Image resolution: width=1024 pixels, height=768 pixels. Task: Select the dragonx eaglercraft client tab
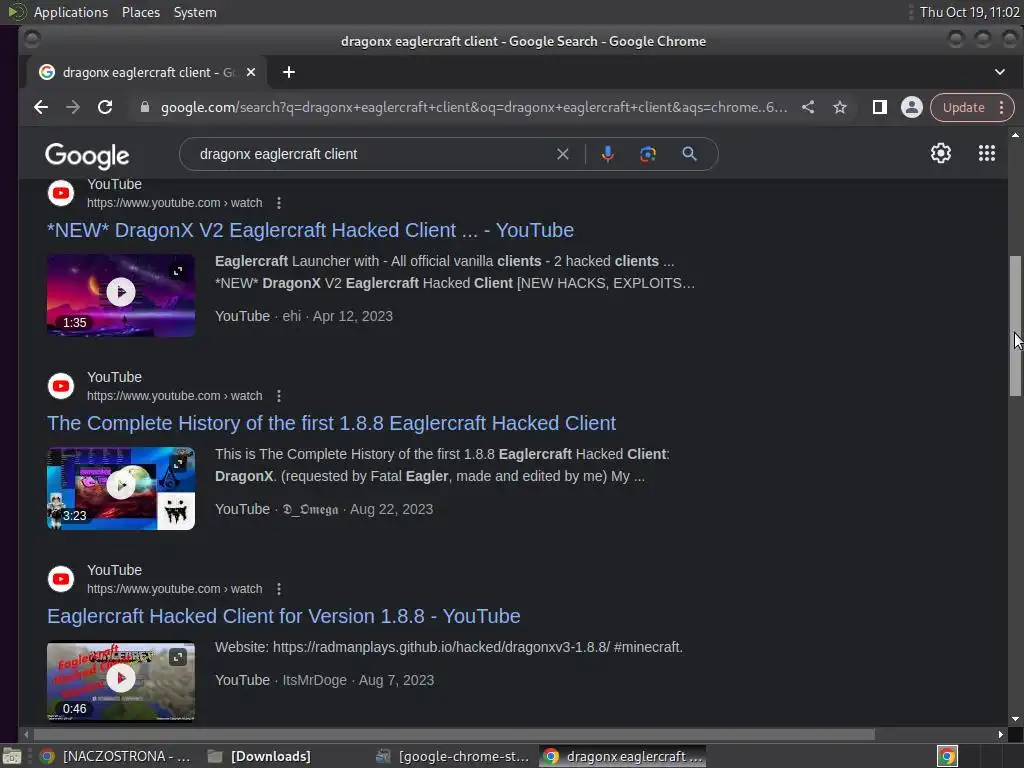click(147, 72)
